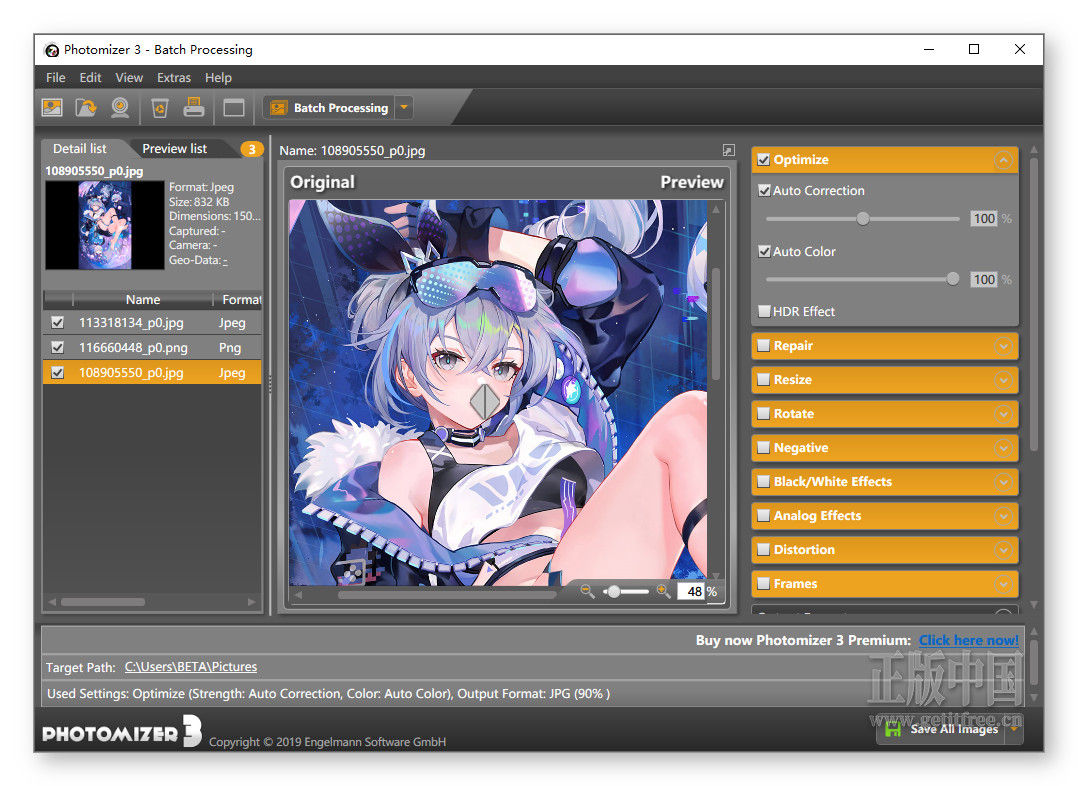Select the 116660448_p0.png file name

click(133, 347)
